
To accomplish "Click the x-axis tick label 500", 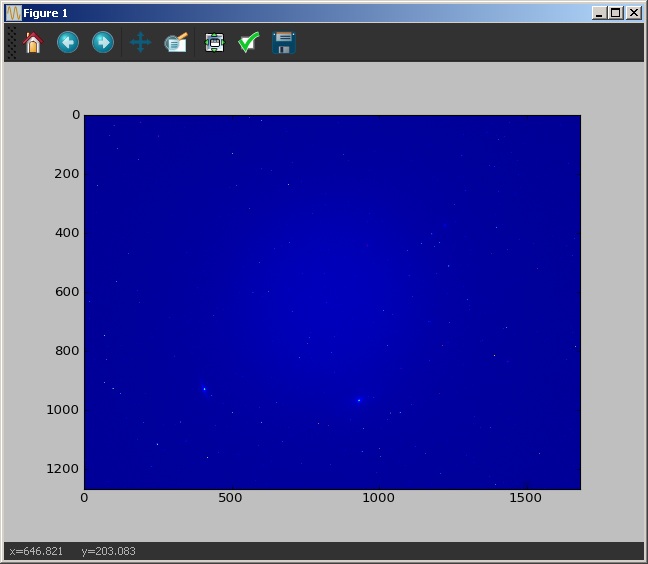I will [x=230, y=497].
